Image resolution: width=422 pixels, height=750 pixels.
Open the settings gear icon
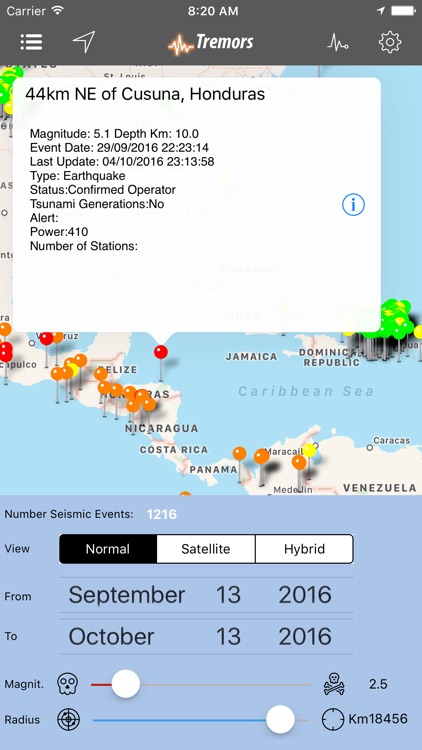(390, 42)
